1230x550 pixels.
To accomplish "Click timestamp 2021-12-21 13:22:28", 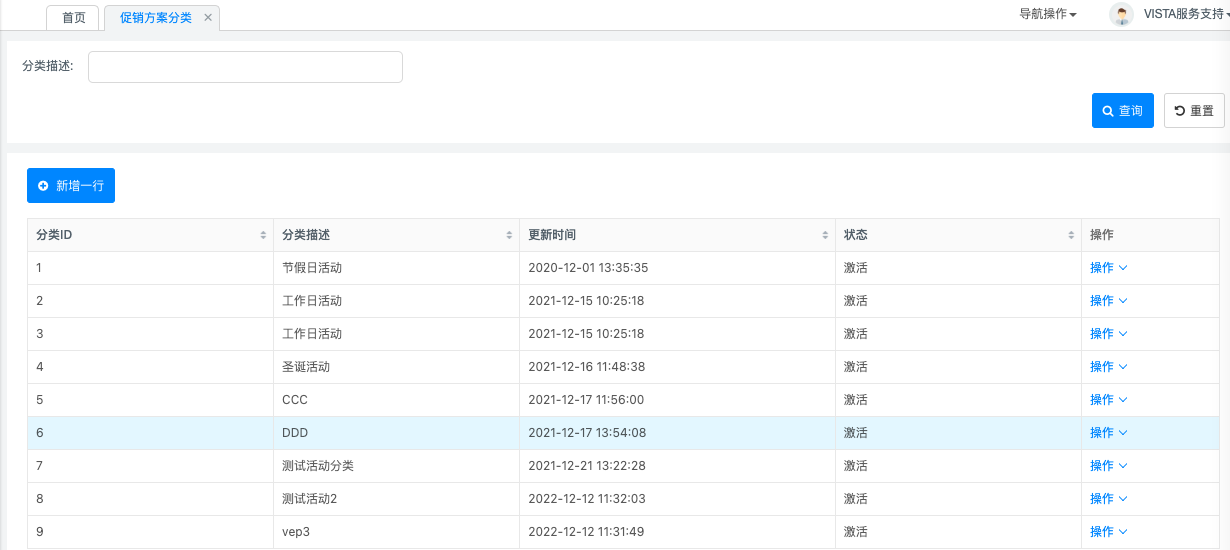I will [587, 466].
